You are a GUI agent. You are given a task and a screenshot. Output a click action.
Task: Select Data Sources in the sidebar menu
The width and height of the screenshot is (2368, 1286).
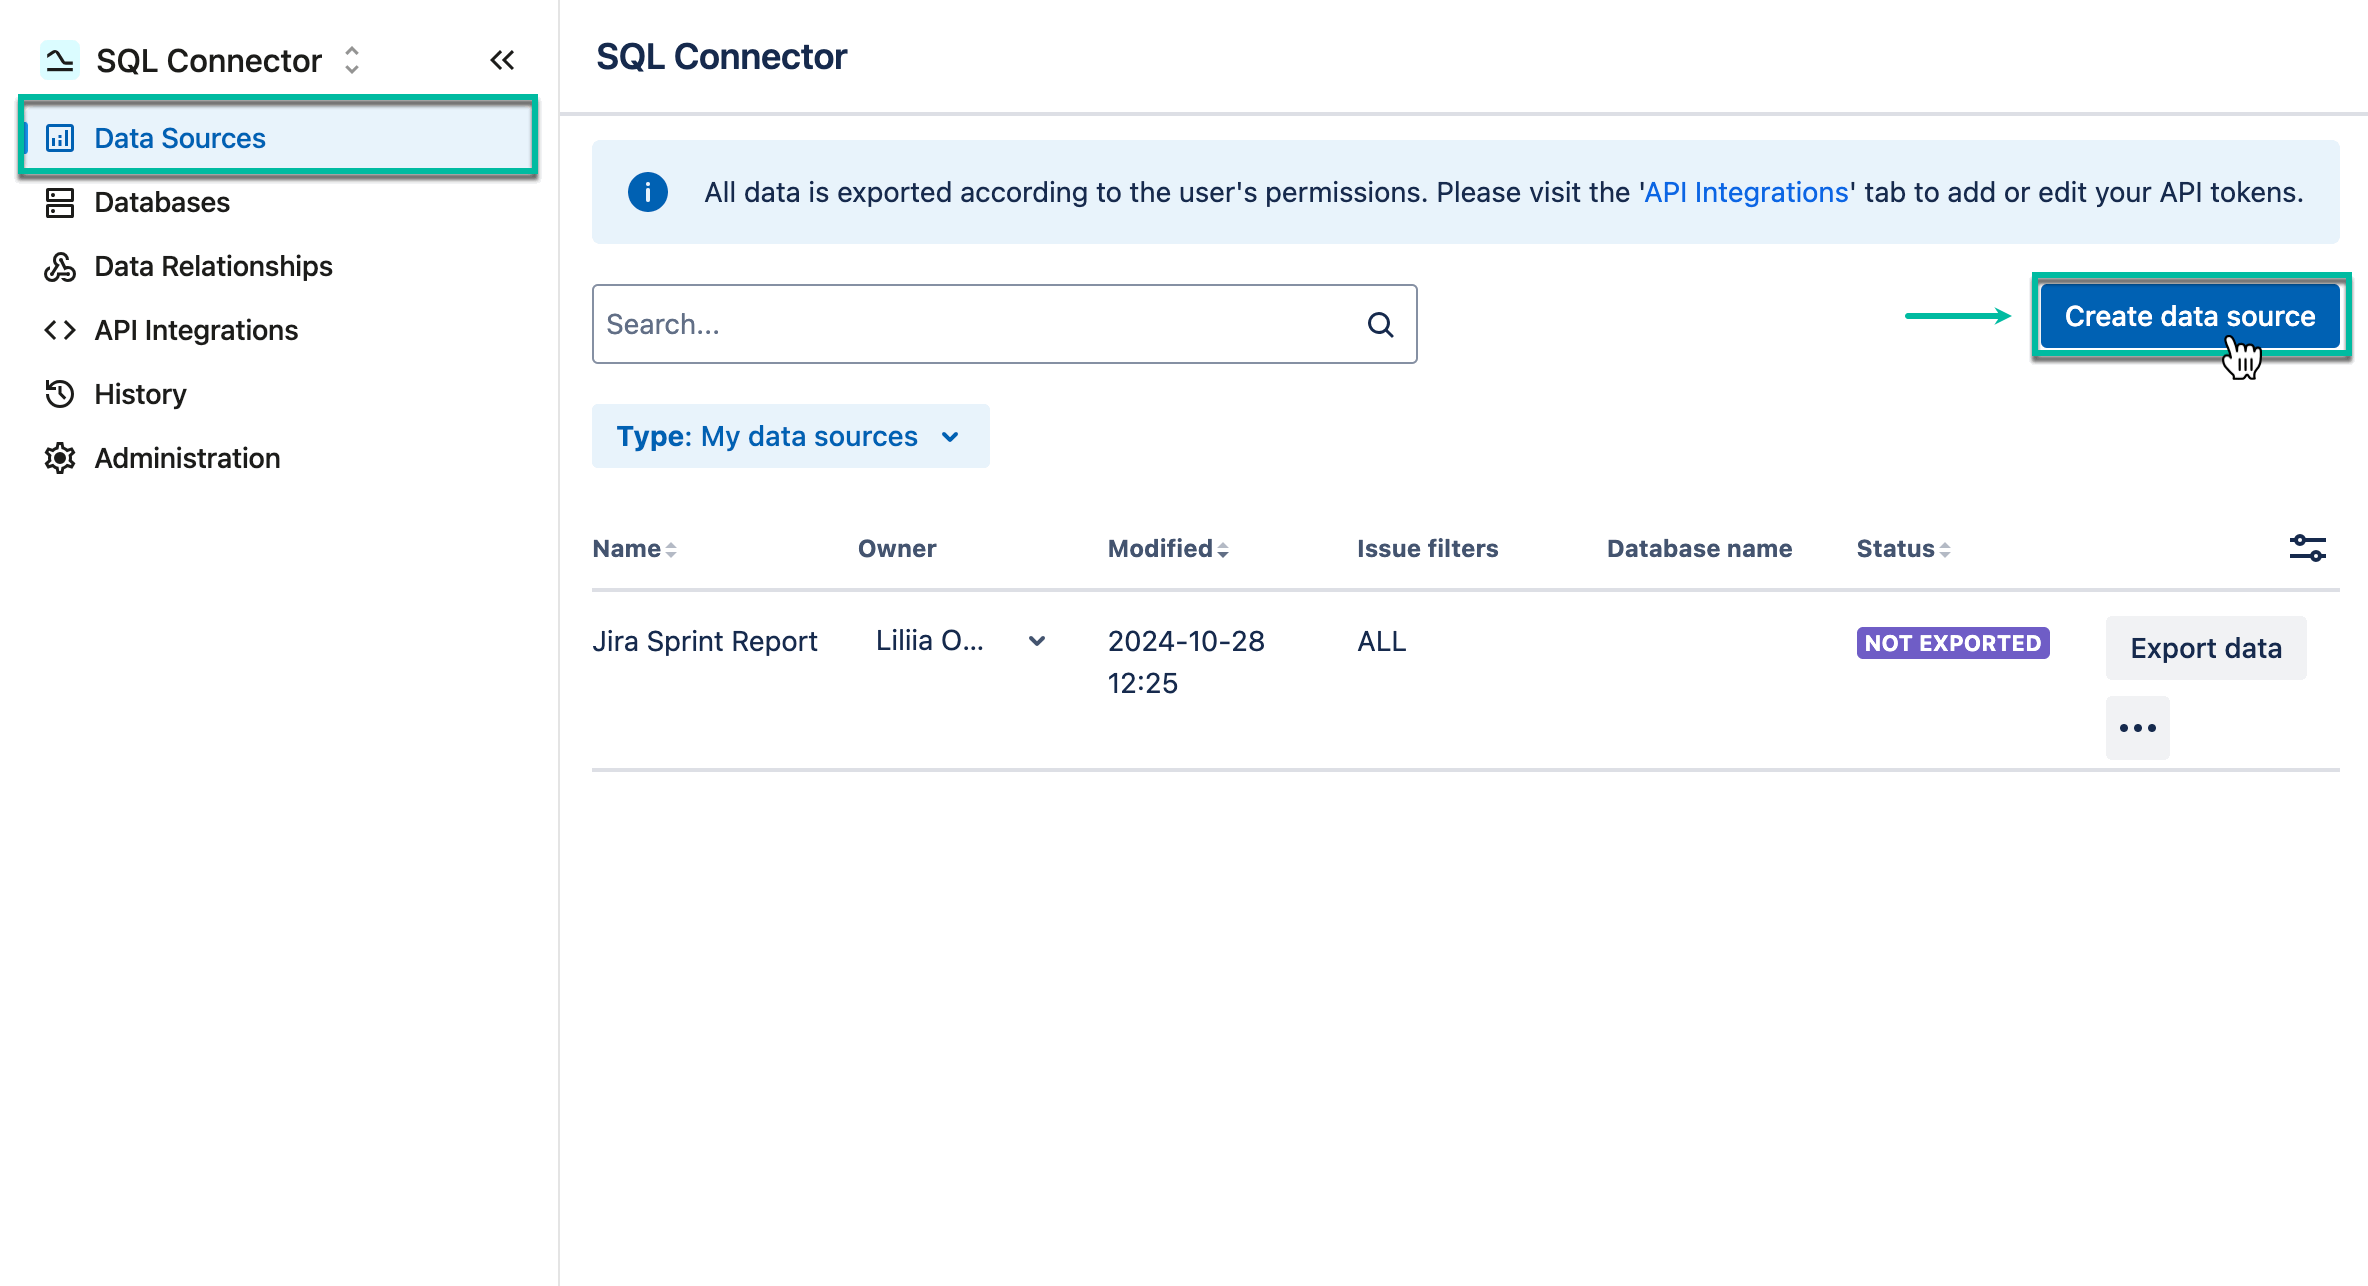[179, 137]
